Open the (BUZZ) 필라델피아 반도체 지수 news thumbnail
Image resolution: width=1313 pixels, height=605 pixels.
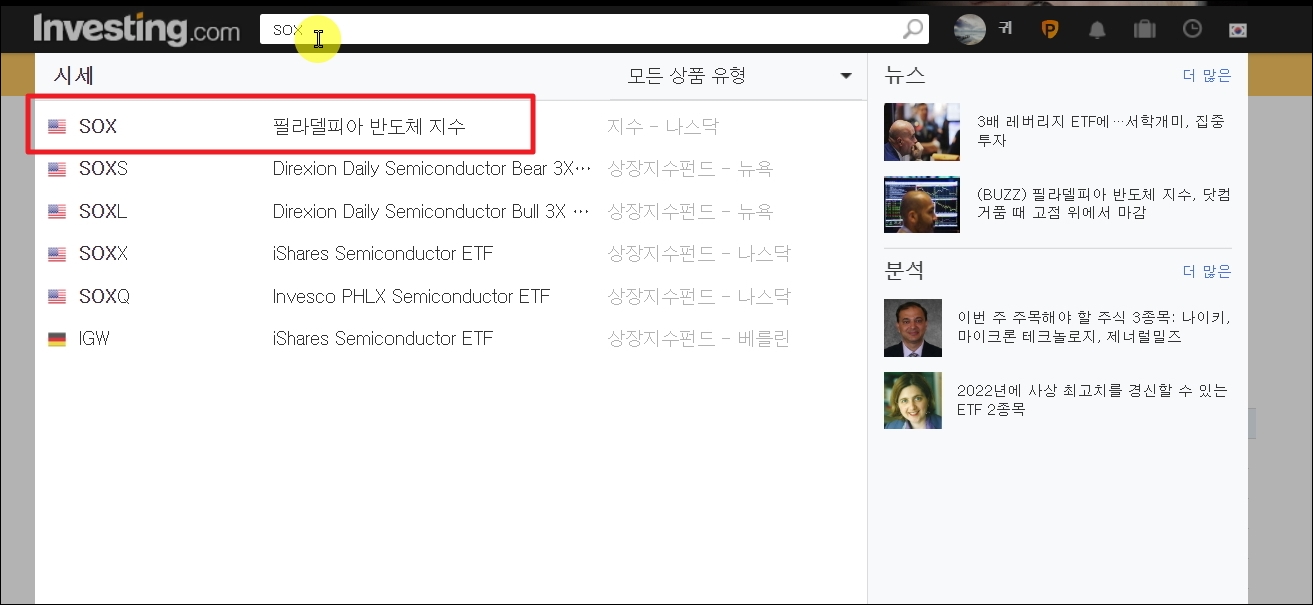(922, 205)
